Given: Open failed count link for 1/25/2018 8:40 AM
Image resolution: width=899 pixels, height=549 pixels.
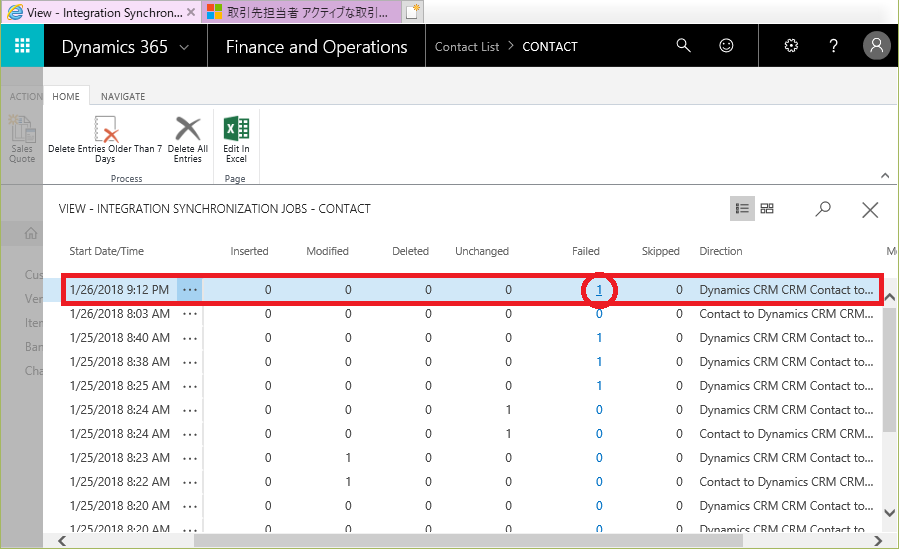Looking at the screenshot, I should click(599, 338).
